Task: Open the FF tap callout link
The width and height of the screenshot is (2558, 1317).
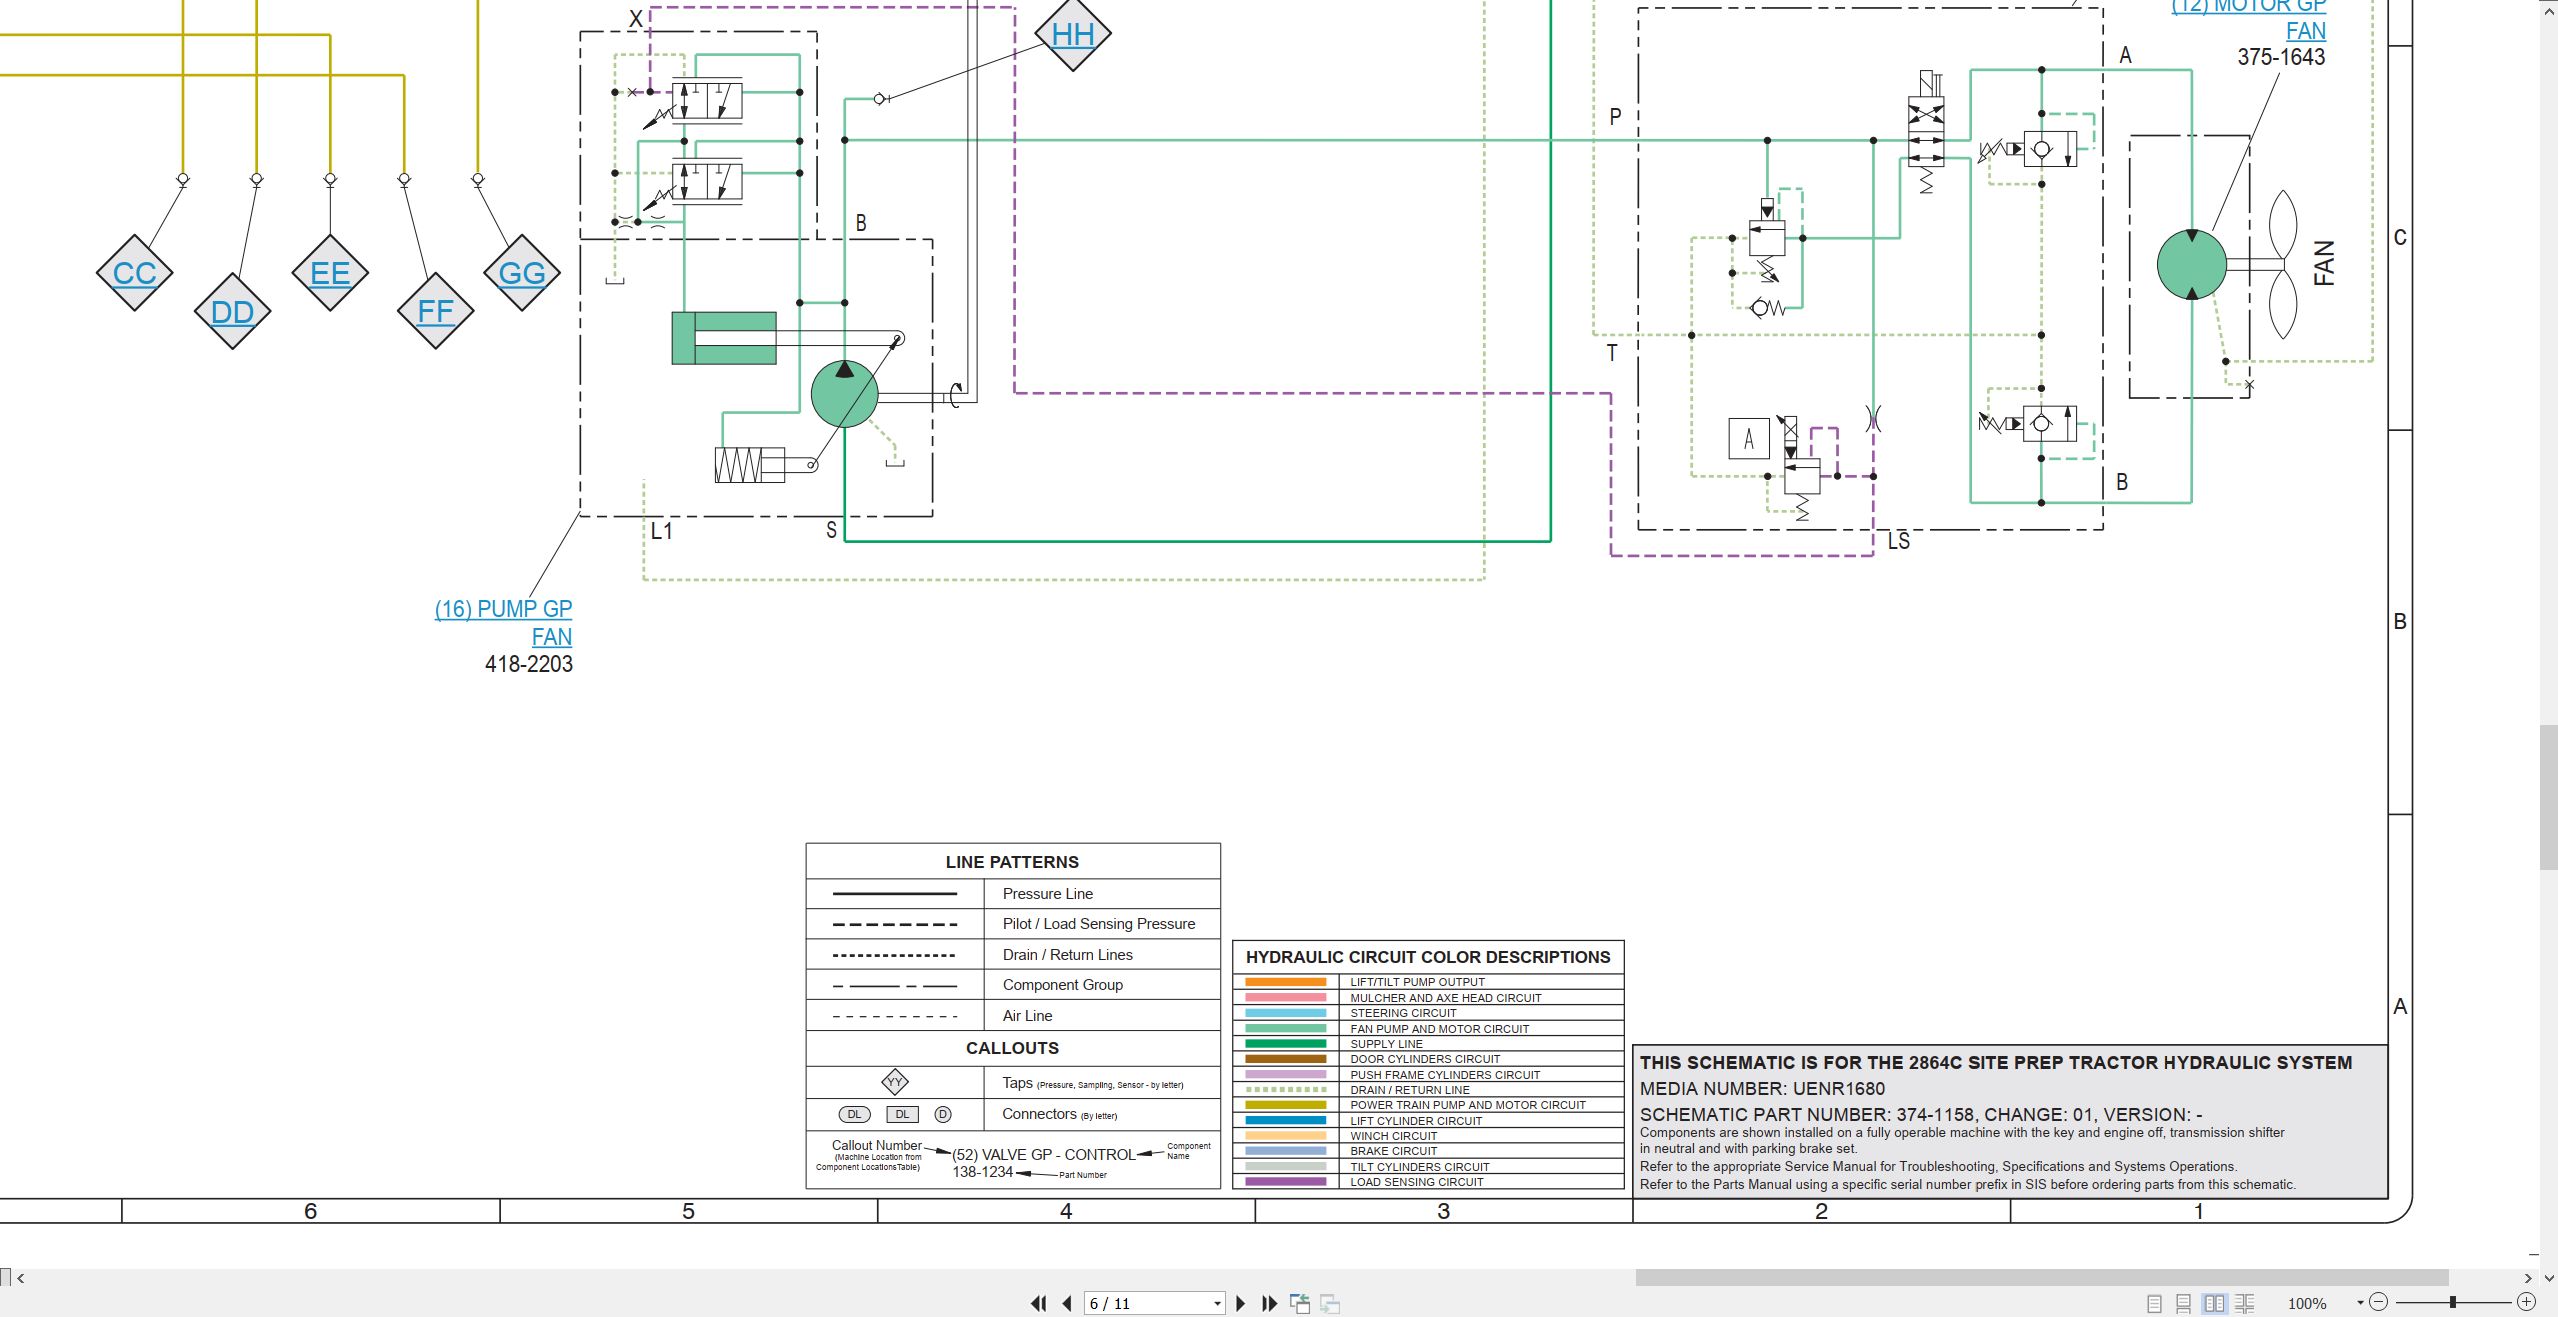Action: [435, 311]
